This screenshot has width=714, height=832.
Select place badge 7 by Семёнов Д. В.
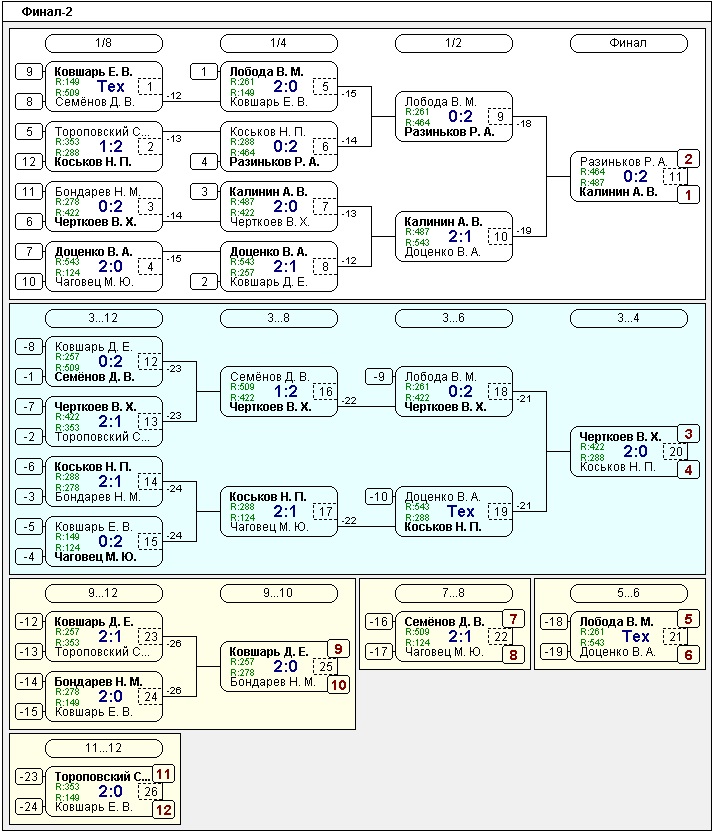pos(513,619)
